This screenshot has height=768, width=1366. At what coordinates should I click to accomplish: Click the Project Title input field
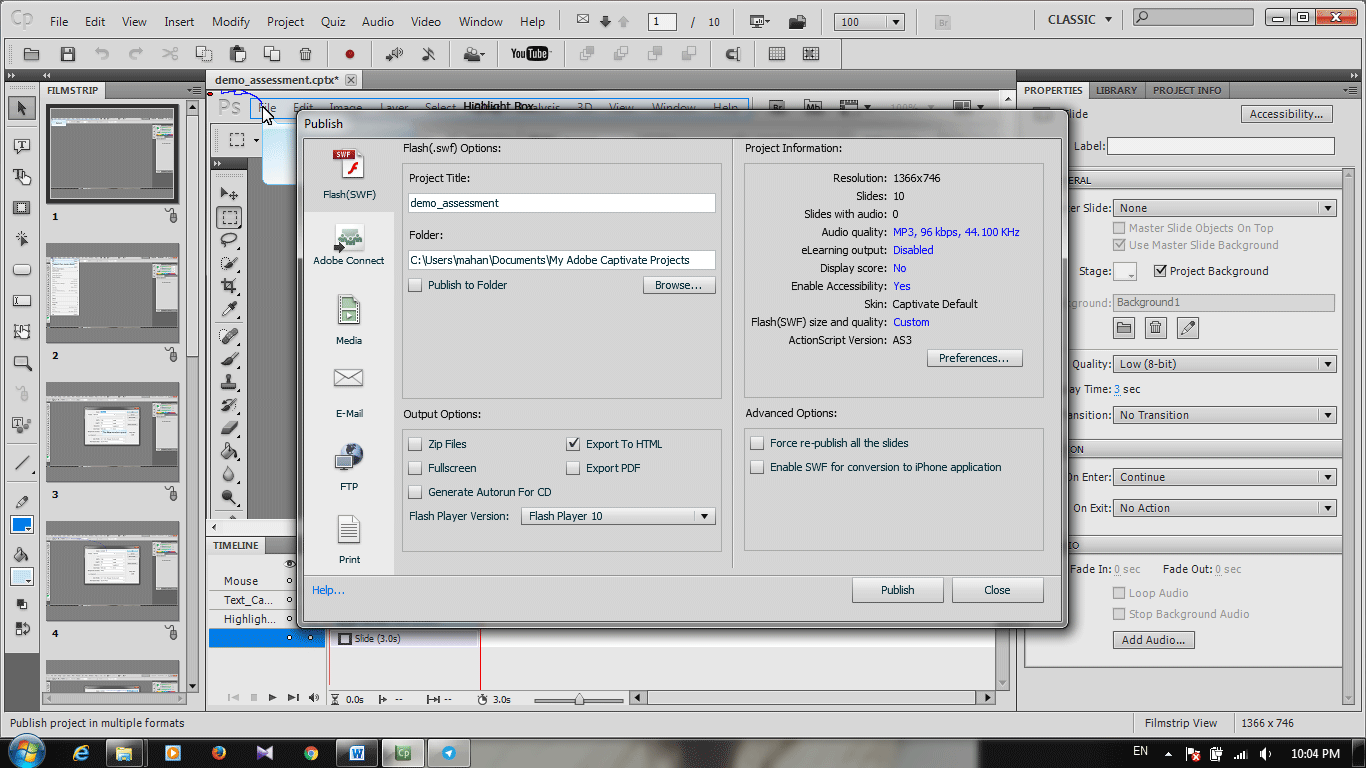pyautogui.click(x=561, y=203)
